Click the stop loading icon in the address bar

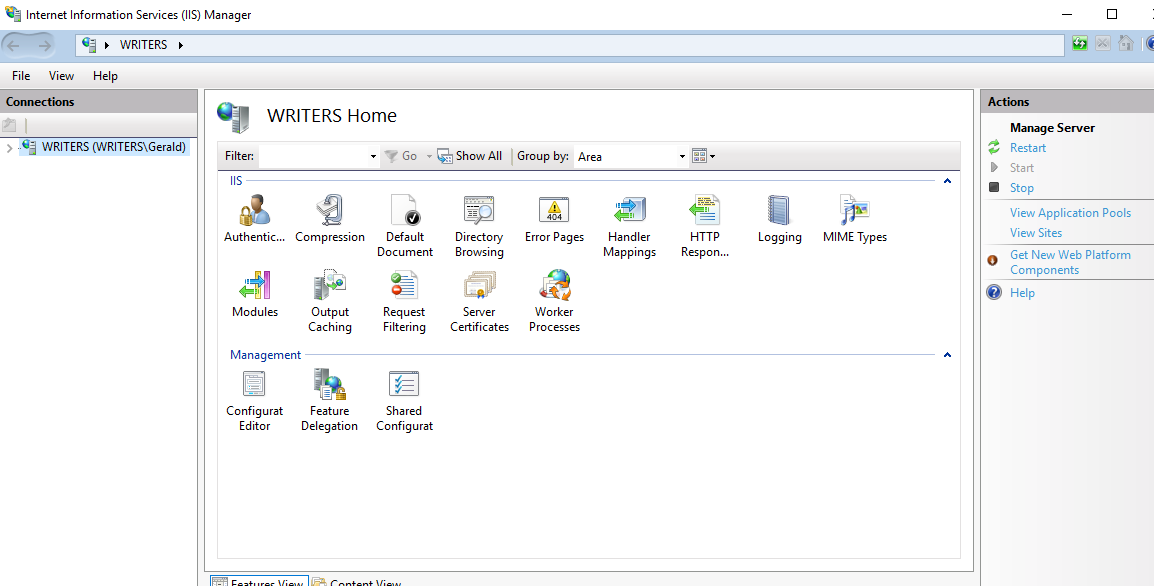1102,44
